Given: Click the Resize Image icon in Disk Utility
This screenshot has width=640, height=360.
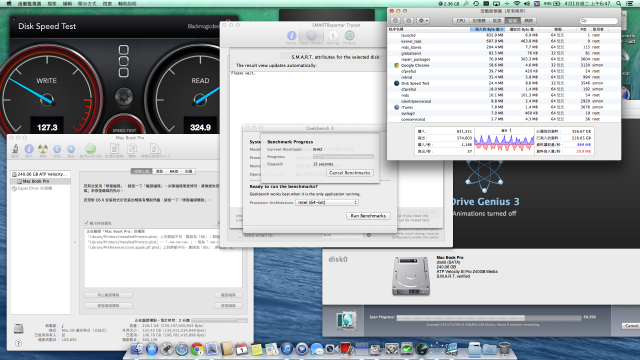Looking at the screenshot, I should [155, 150].
